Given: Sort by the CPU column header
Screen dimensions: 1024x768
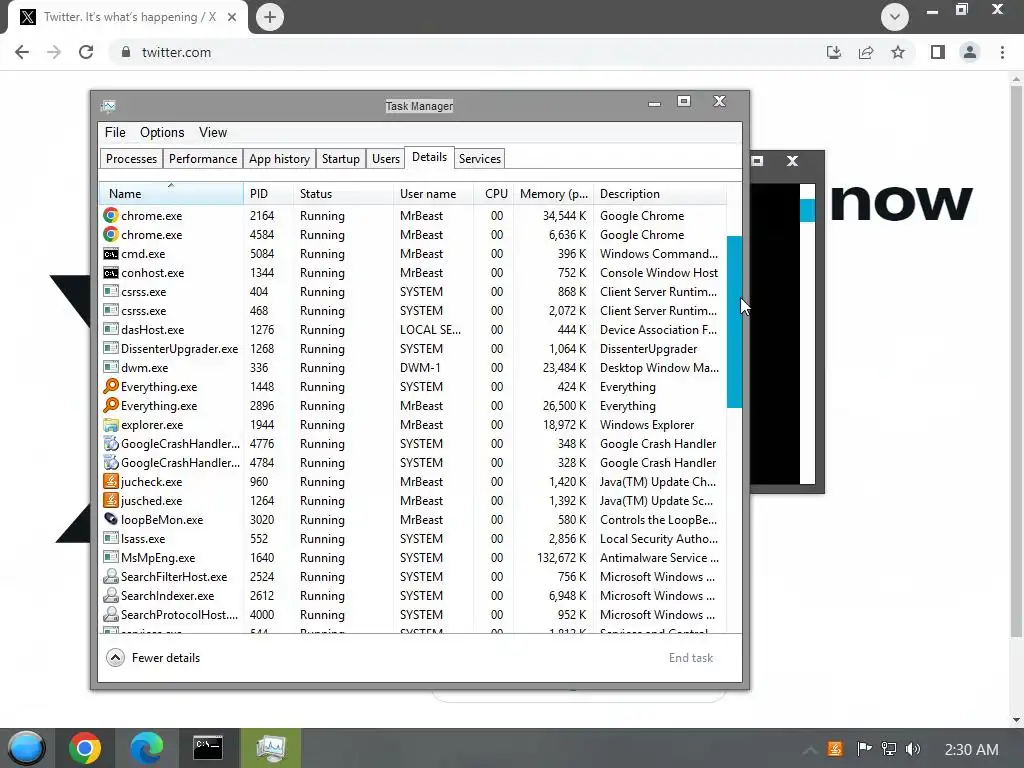Looking at the screenshot, I should point(494,194).
